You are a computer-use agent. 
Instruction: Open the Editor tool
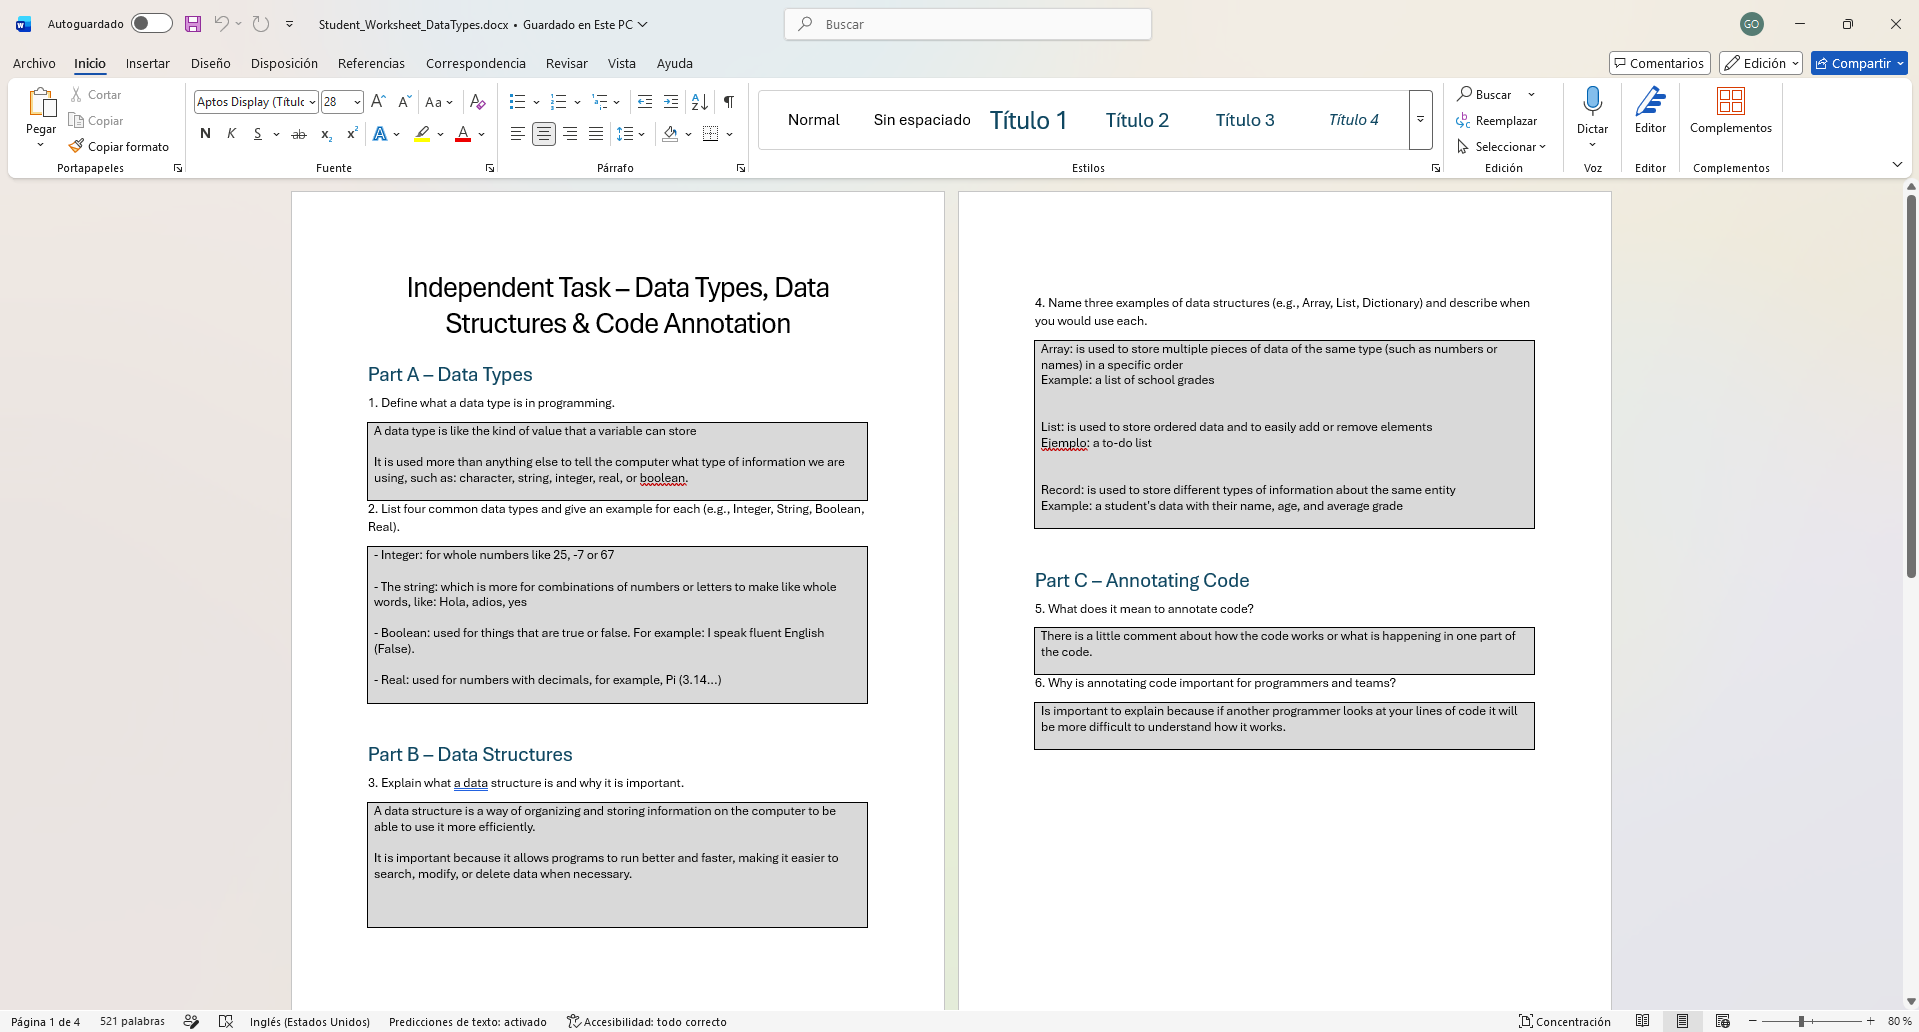pyautogui.click(x=1650, y=111)
